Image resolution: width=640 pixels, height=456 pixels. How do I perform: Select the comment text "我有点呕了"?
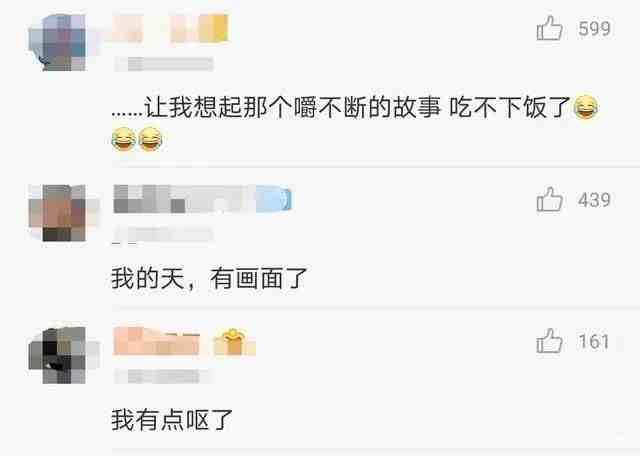click(172, 420)
